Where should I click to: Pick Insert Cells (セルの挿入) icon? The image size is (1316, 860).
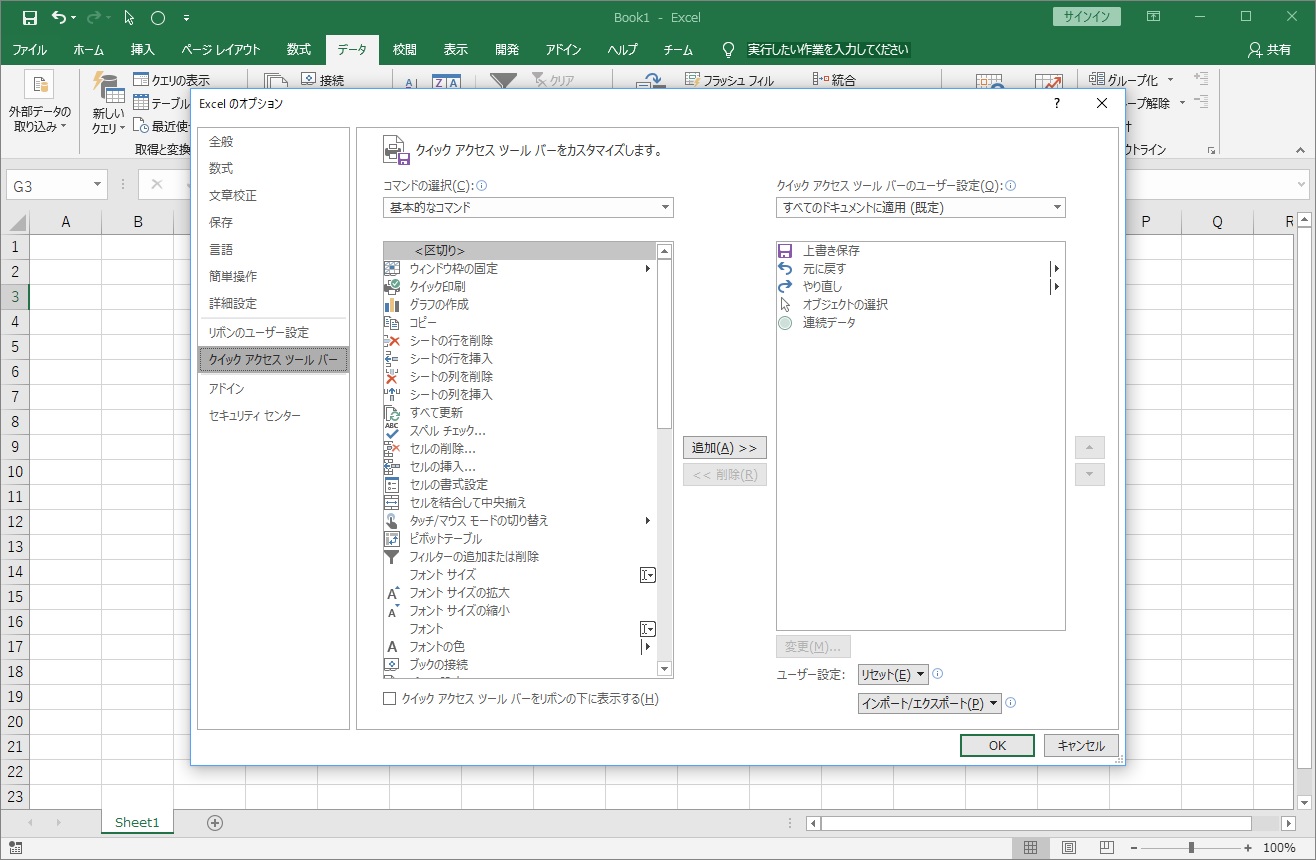click(392, 466)
